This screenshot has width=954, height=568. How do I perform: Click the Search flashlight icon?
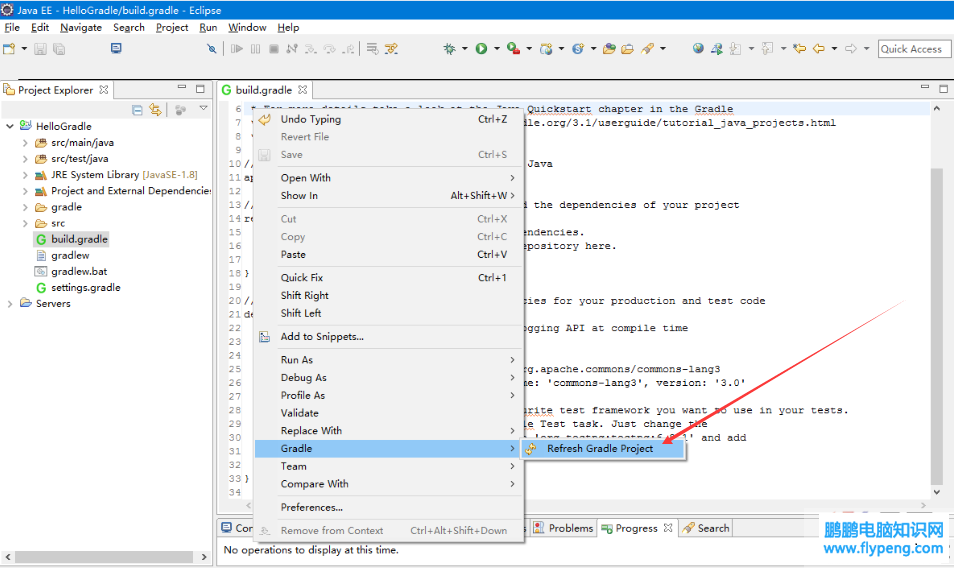(647, 49)
